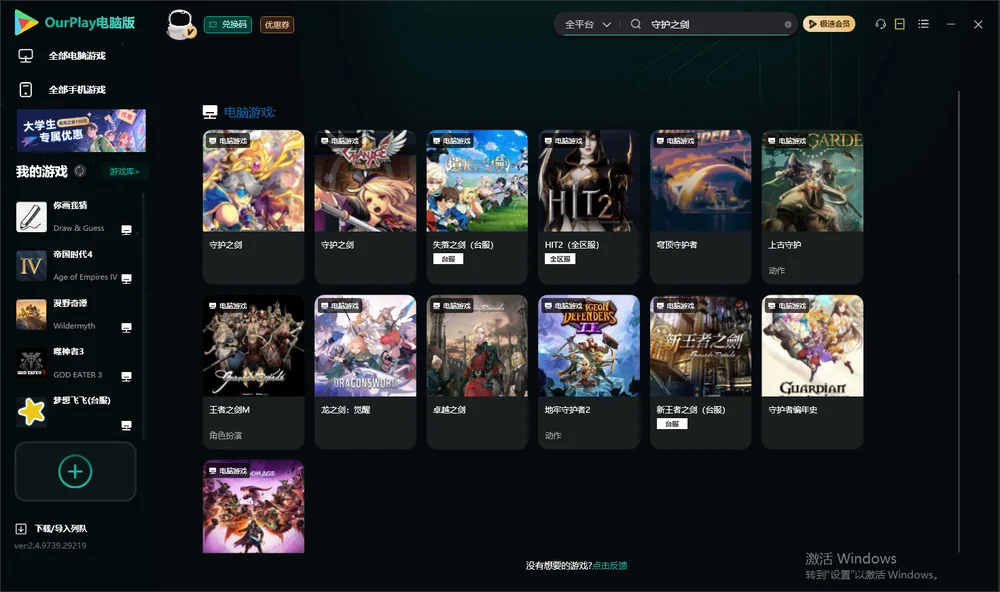
Task: Open the HIT2（全区服） game card
Action: [x=589, y=207]
